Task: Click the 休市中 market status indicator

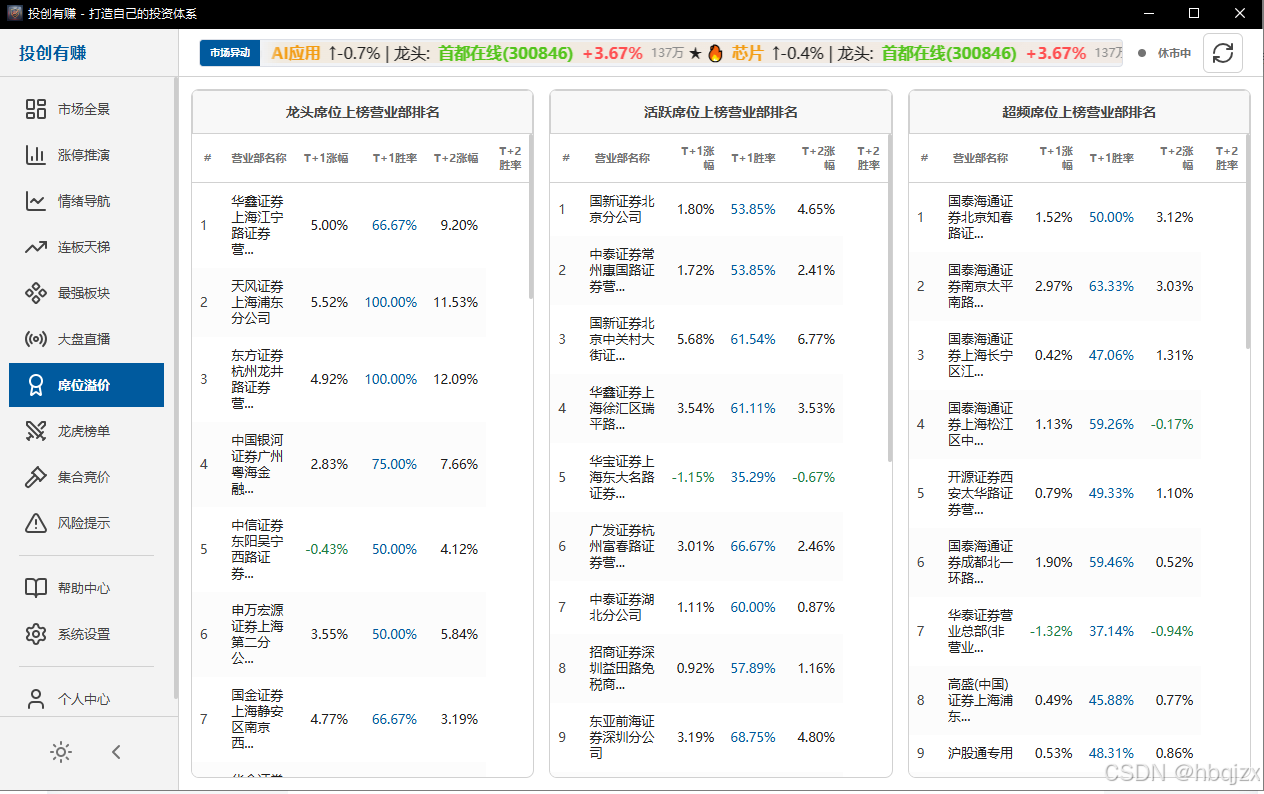Action: pyautogui.click(x=1165, y=53)
